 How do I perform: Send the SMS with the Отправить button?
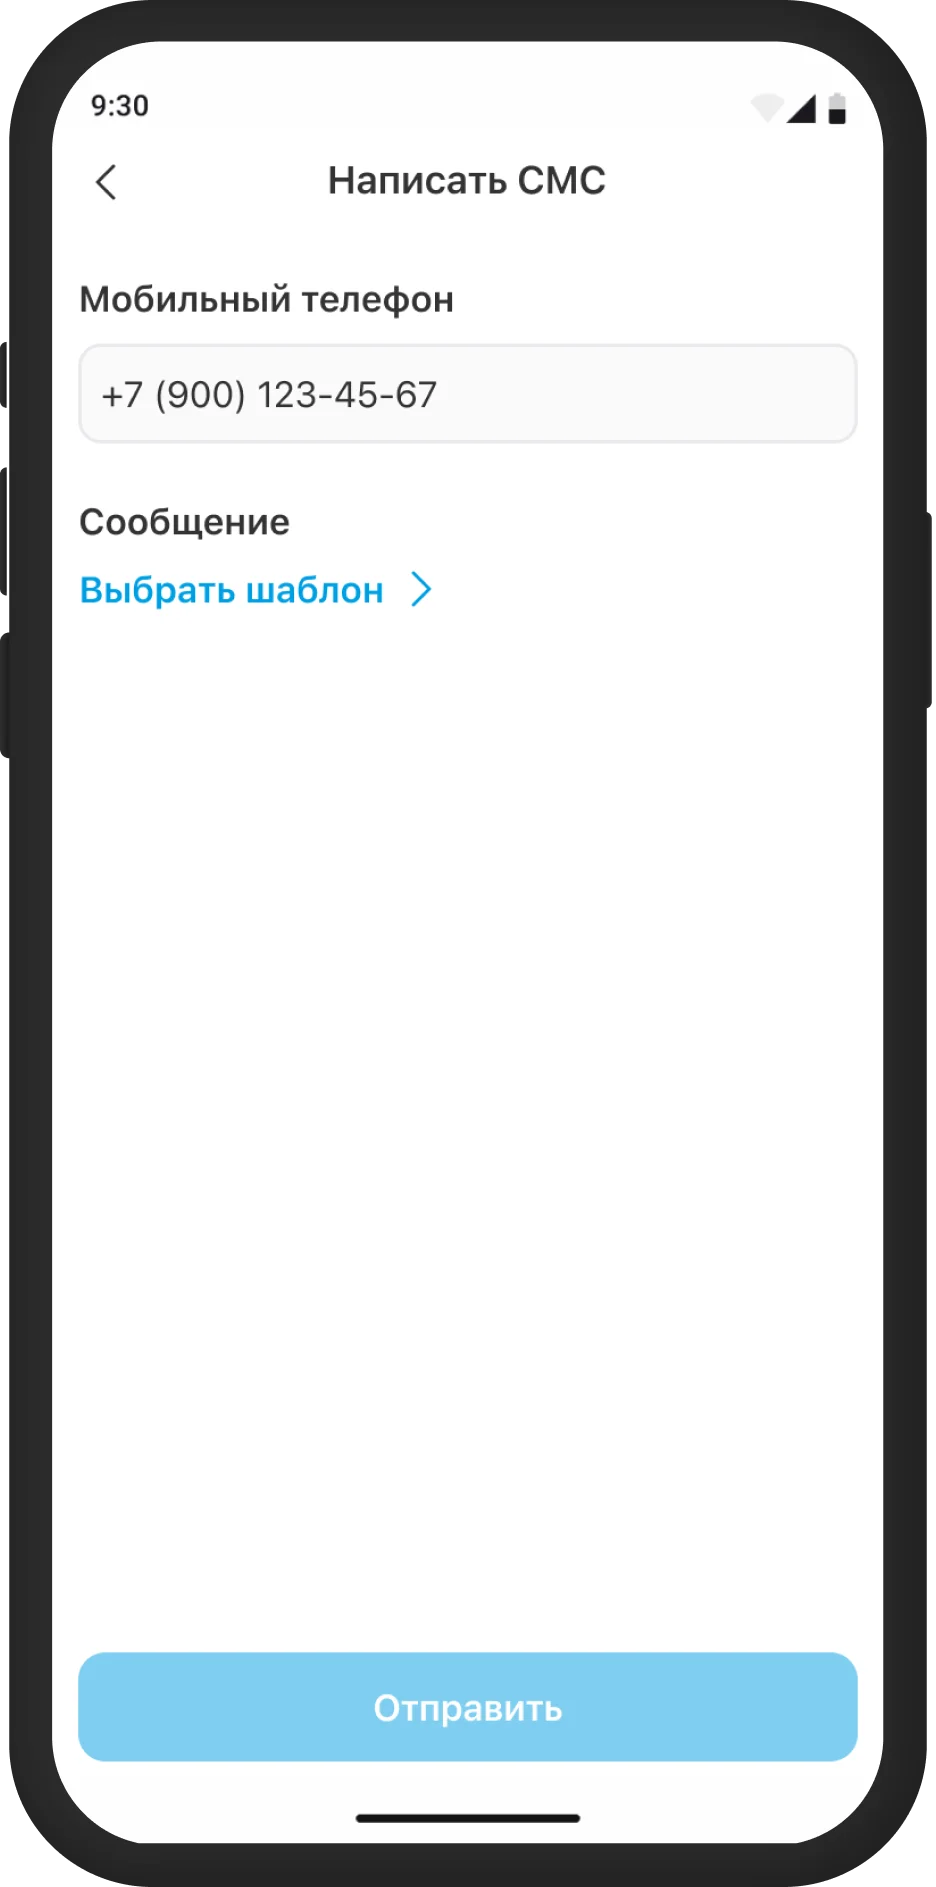(468, 1707)
